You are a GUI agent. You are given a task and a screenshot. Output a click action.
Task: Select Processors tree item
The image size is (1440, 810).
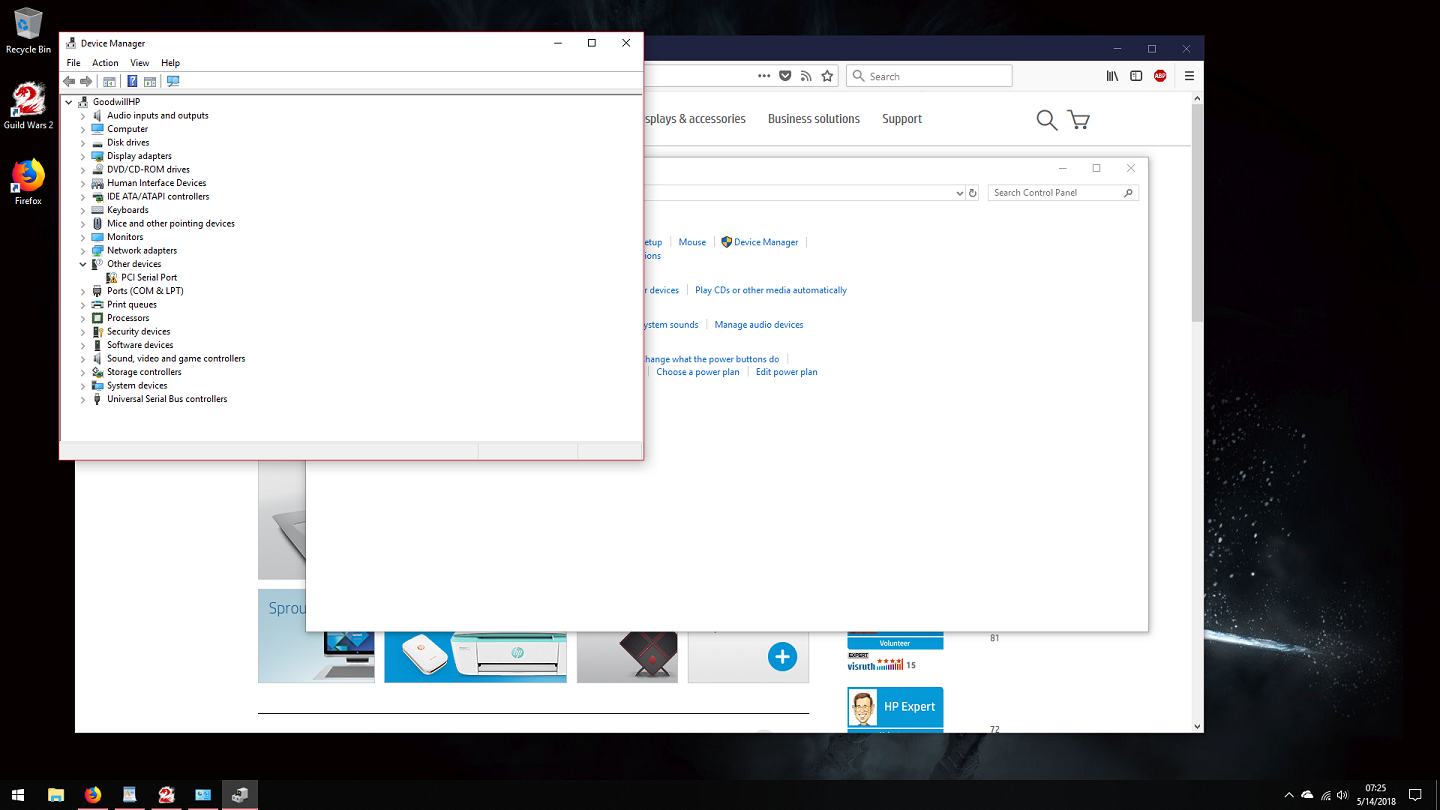click(x=128, y=318)
